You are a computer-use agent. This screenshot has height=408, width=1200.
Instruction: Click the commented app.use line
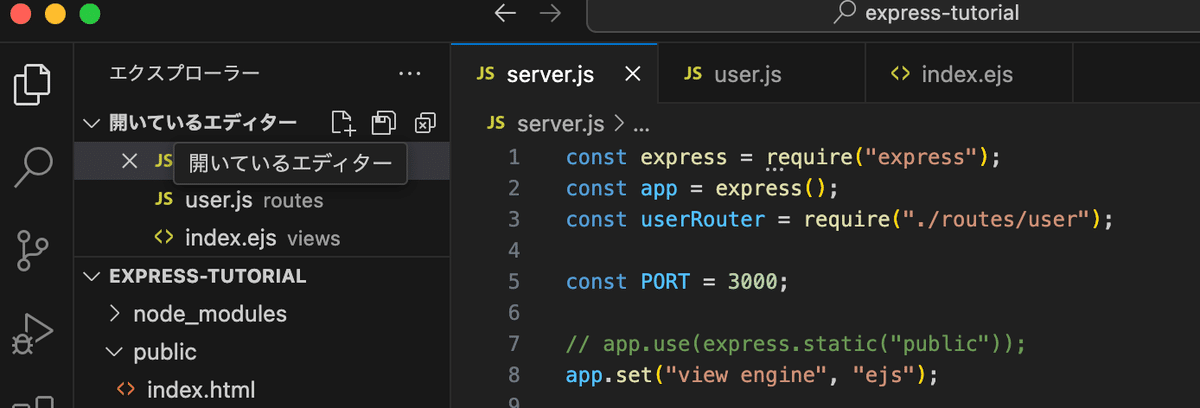[x=796, y=343]
